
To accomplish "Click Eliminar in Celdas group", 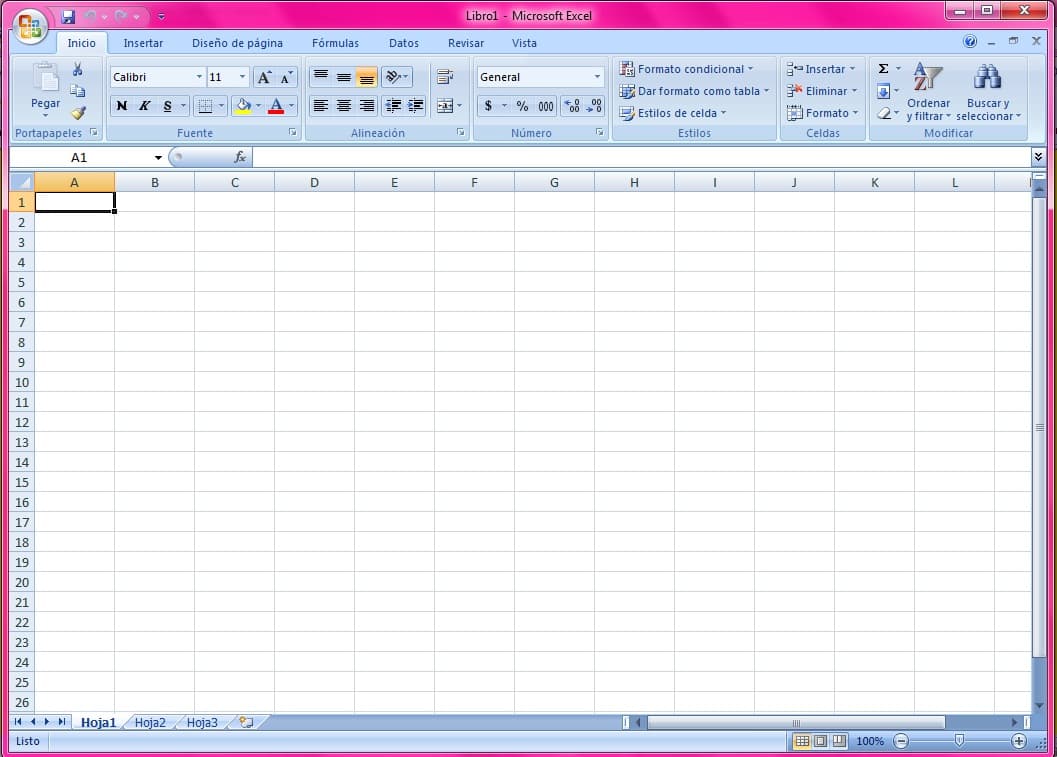I will click(822, 91).
